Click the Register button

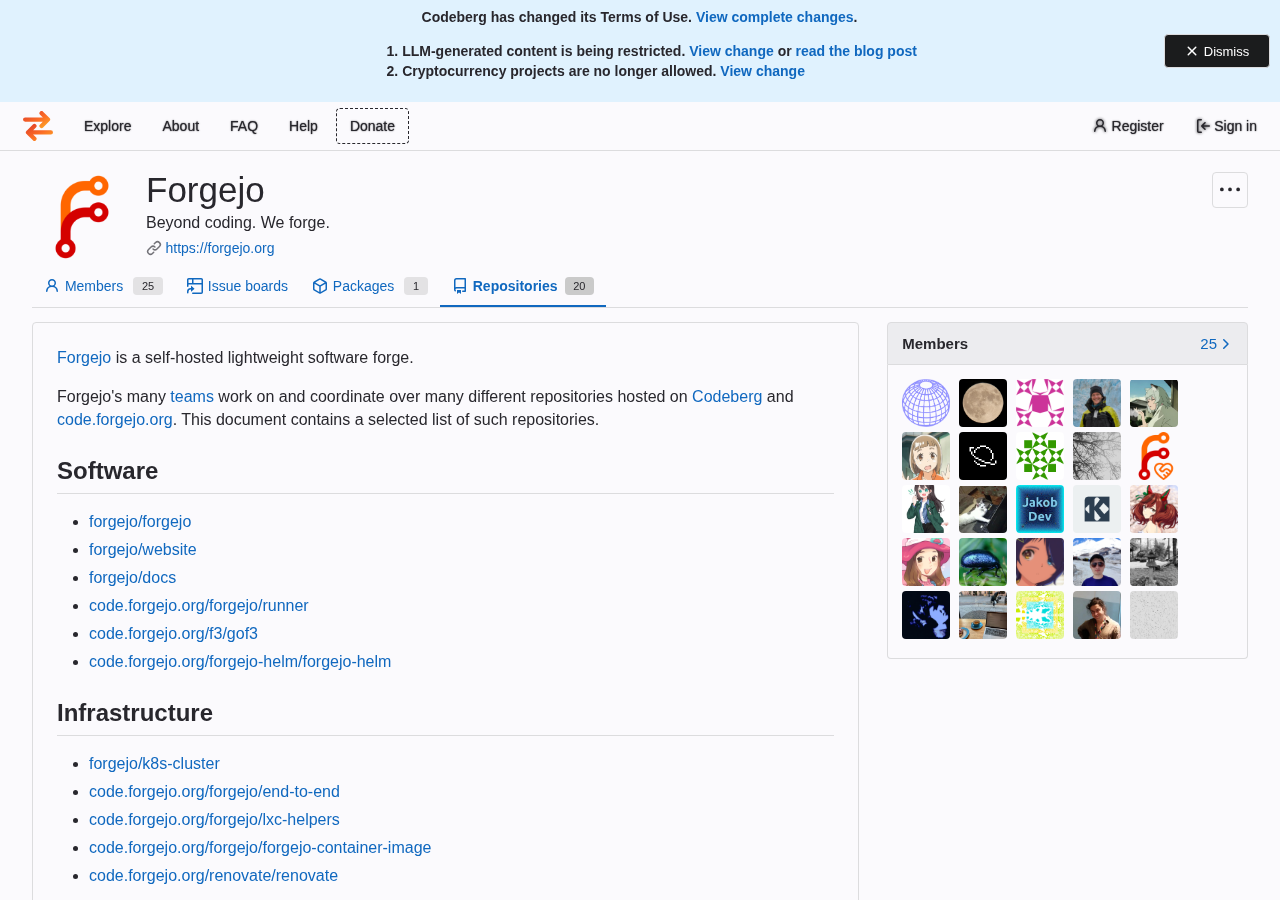pos(1128,126)
